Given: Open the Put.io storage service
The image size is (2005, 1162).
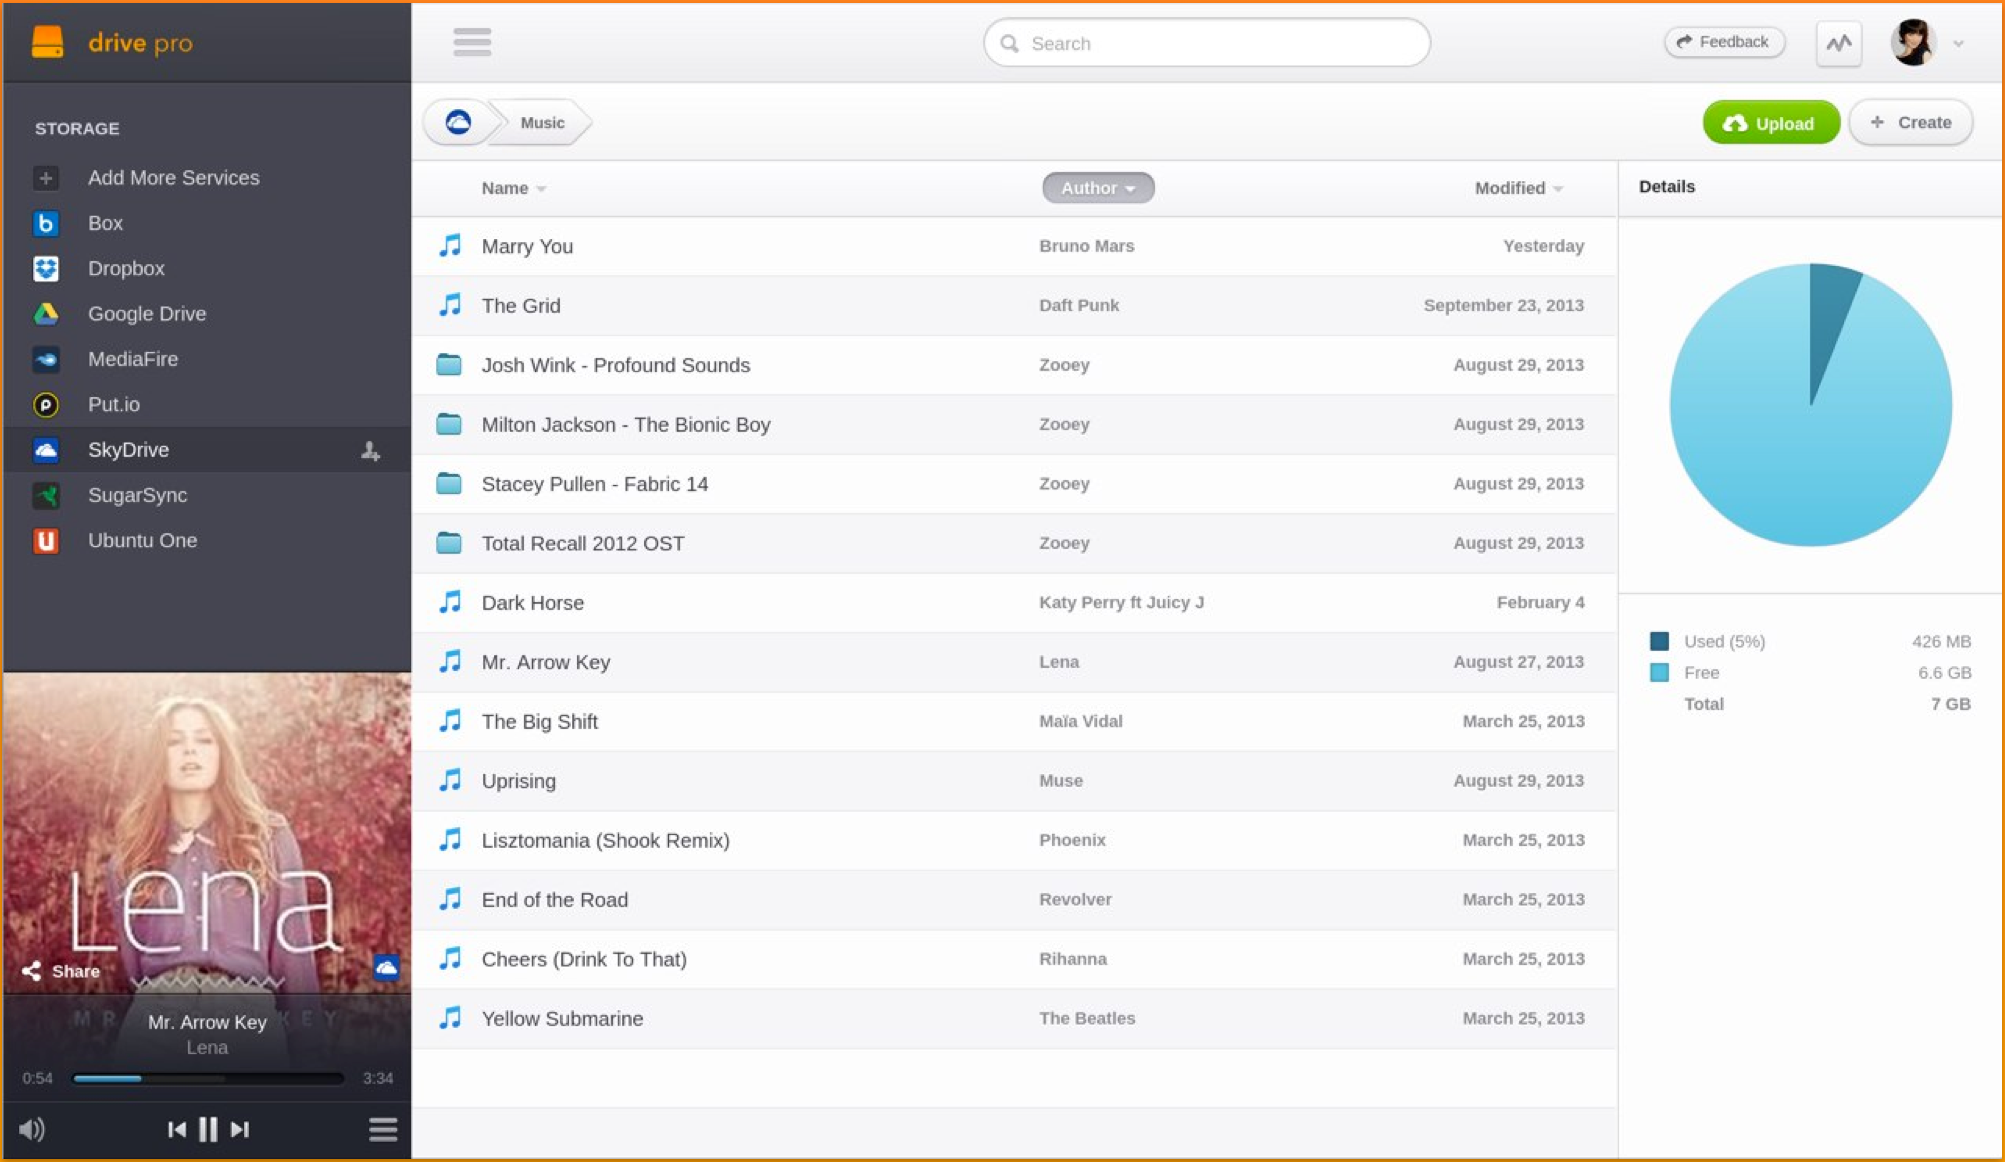Looking at the screenshot, I should [x=207, y=405].
